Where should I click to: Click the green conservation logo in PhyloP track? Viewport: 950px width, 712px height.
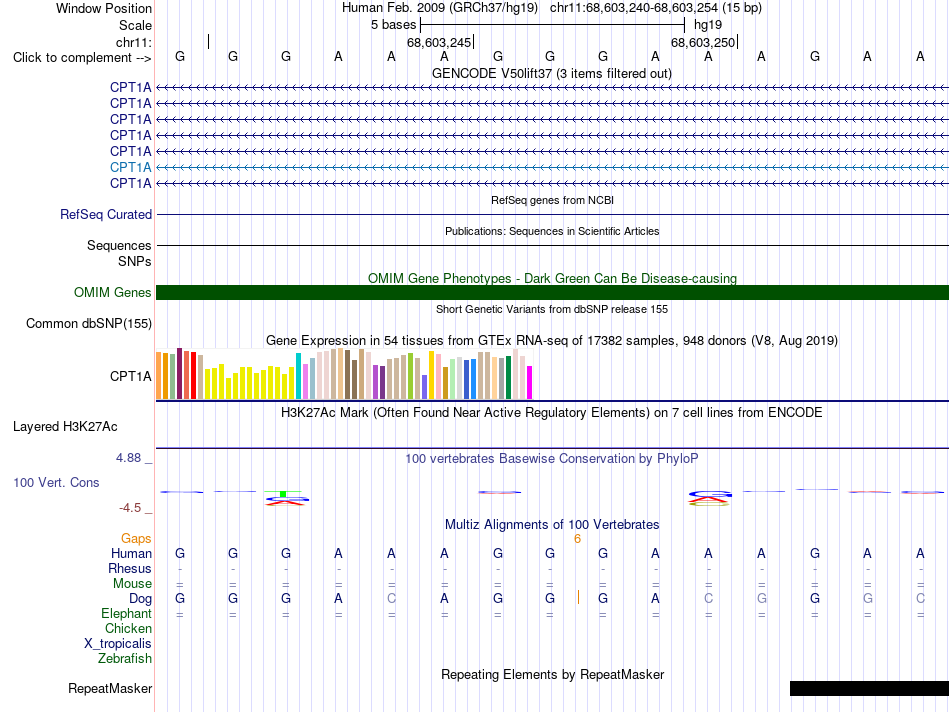283,493
